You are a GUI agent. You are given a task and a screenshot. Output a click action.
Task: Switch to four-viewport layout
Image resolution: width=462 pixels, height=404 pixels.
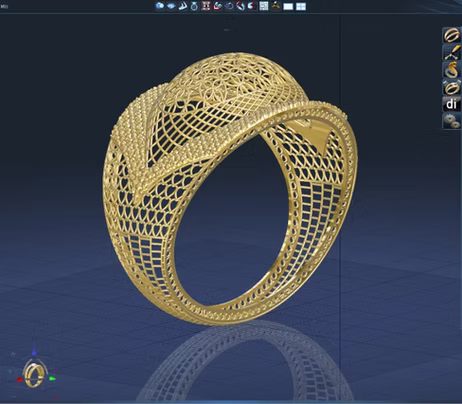[x=301, y=7]
